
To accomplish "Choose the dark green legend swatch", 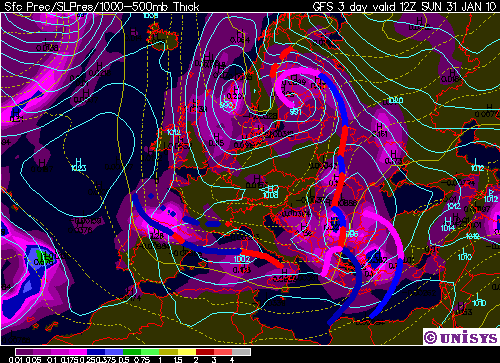I will click(x=133, y=352).
